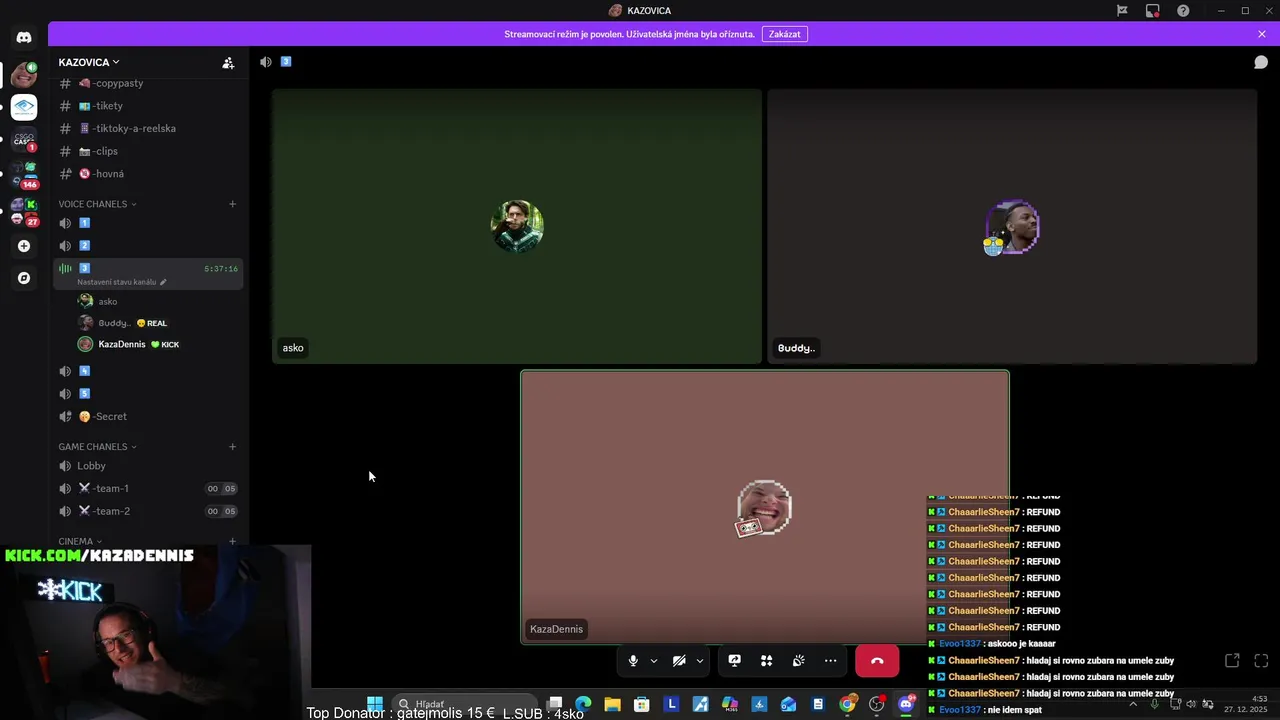Open the soundboard icon in call controls

[798, 661]
